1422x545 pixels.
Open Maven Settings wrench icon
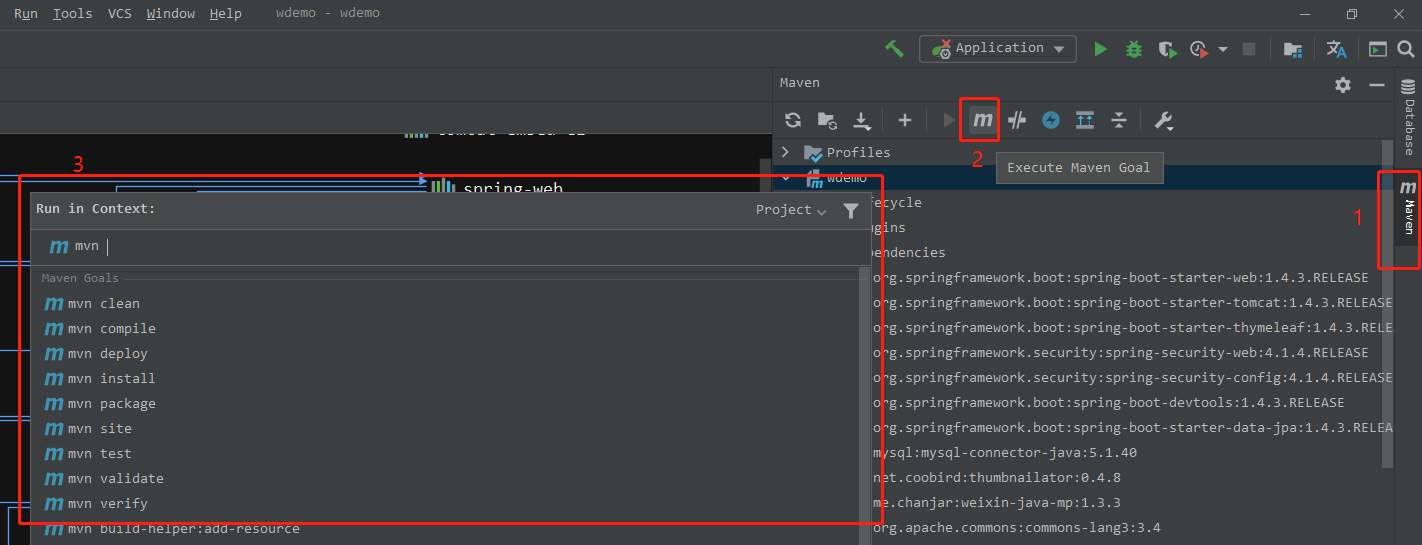click(1163, 121)
